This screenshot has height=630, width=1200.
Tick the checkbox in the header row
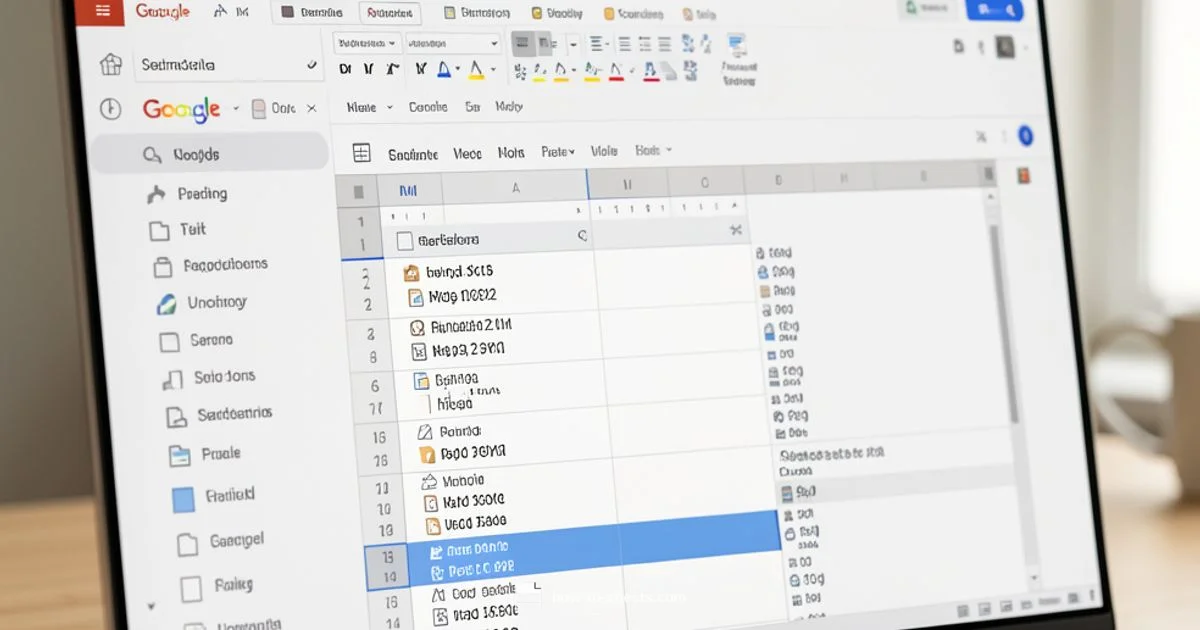coord(406,240)
